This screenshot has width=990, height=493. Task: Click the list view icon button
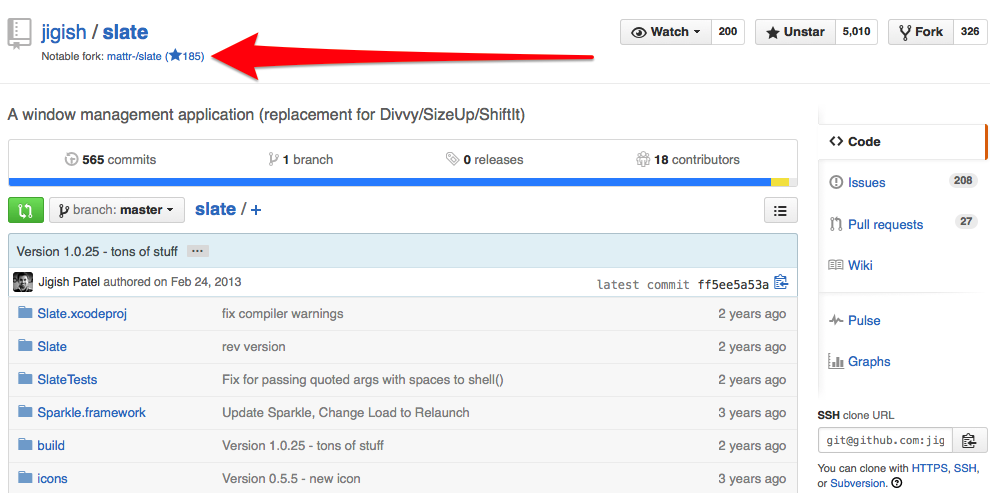pyautogui.click(x=780, y=210)
